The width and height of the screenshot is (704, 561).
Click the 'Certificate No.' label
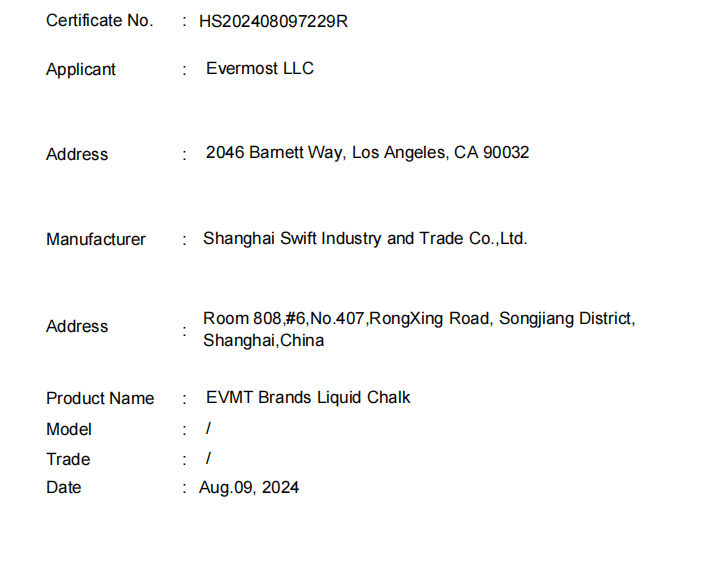[x=100, y=21]
